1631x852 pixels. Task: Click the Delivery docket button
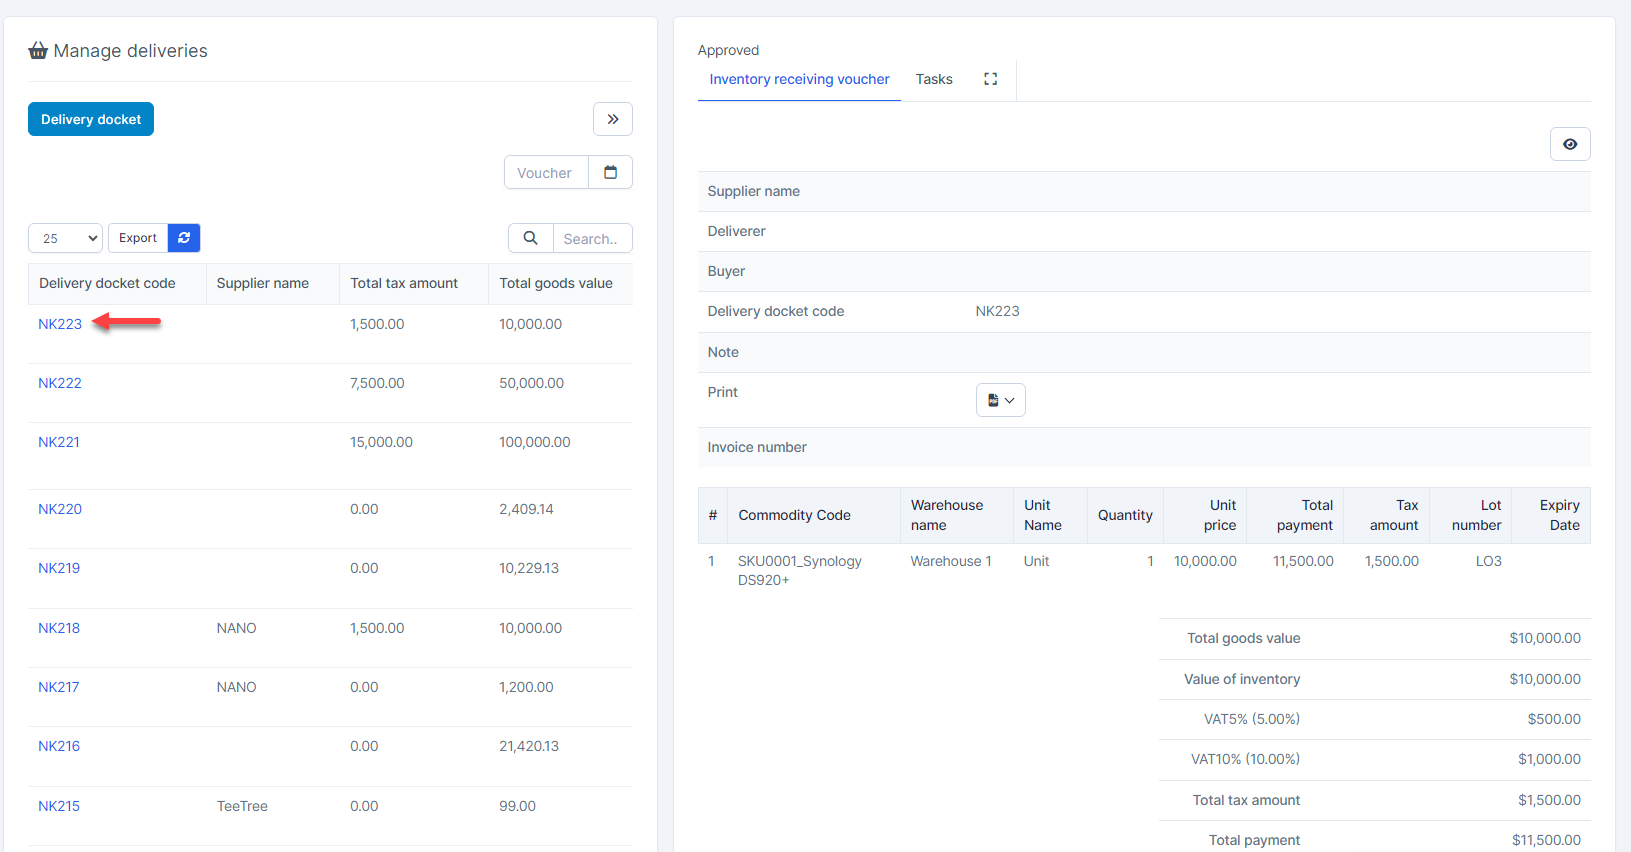pyautogui.click(x=91, y=119)
